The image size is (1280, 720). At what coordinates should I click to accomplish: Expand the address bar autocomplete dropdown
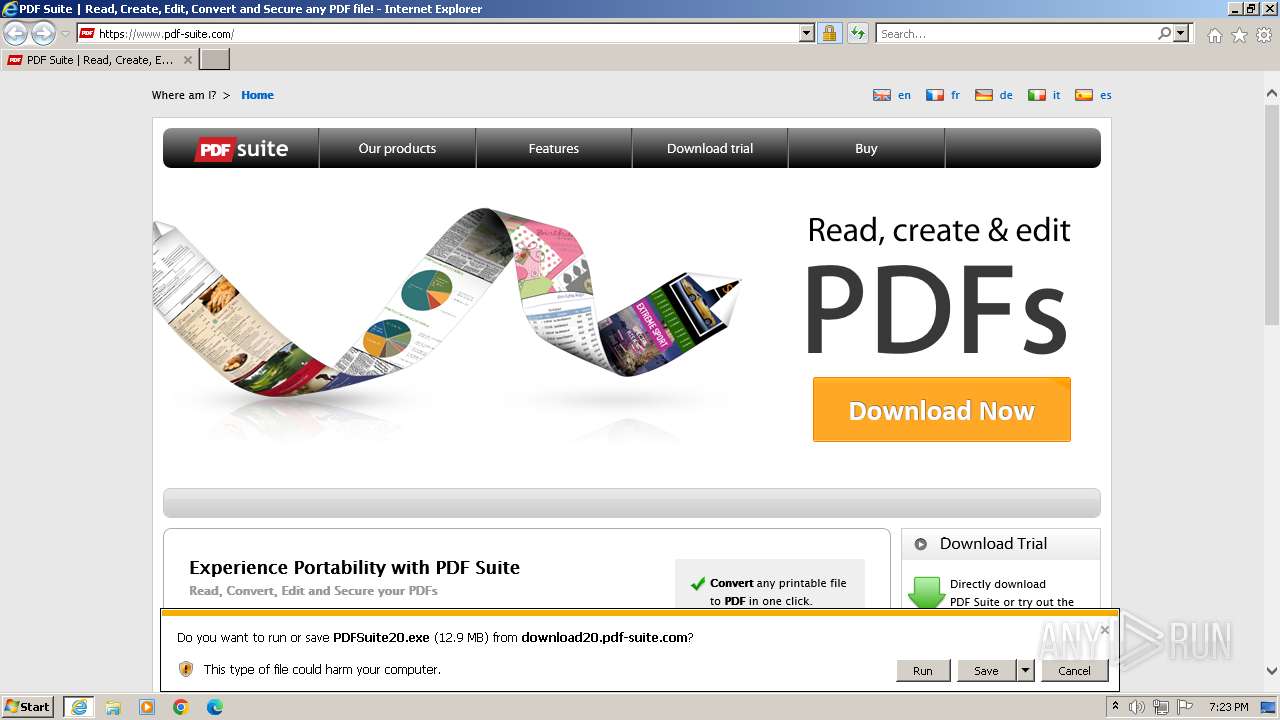click(x=807, y=33)
